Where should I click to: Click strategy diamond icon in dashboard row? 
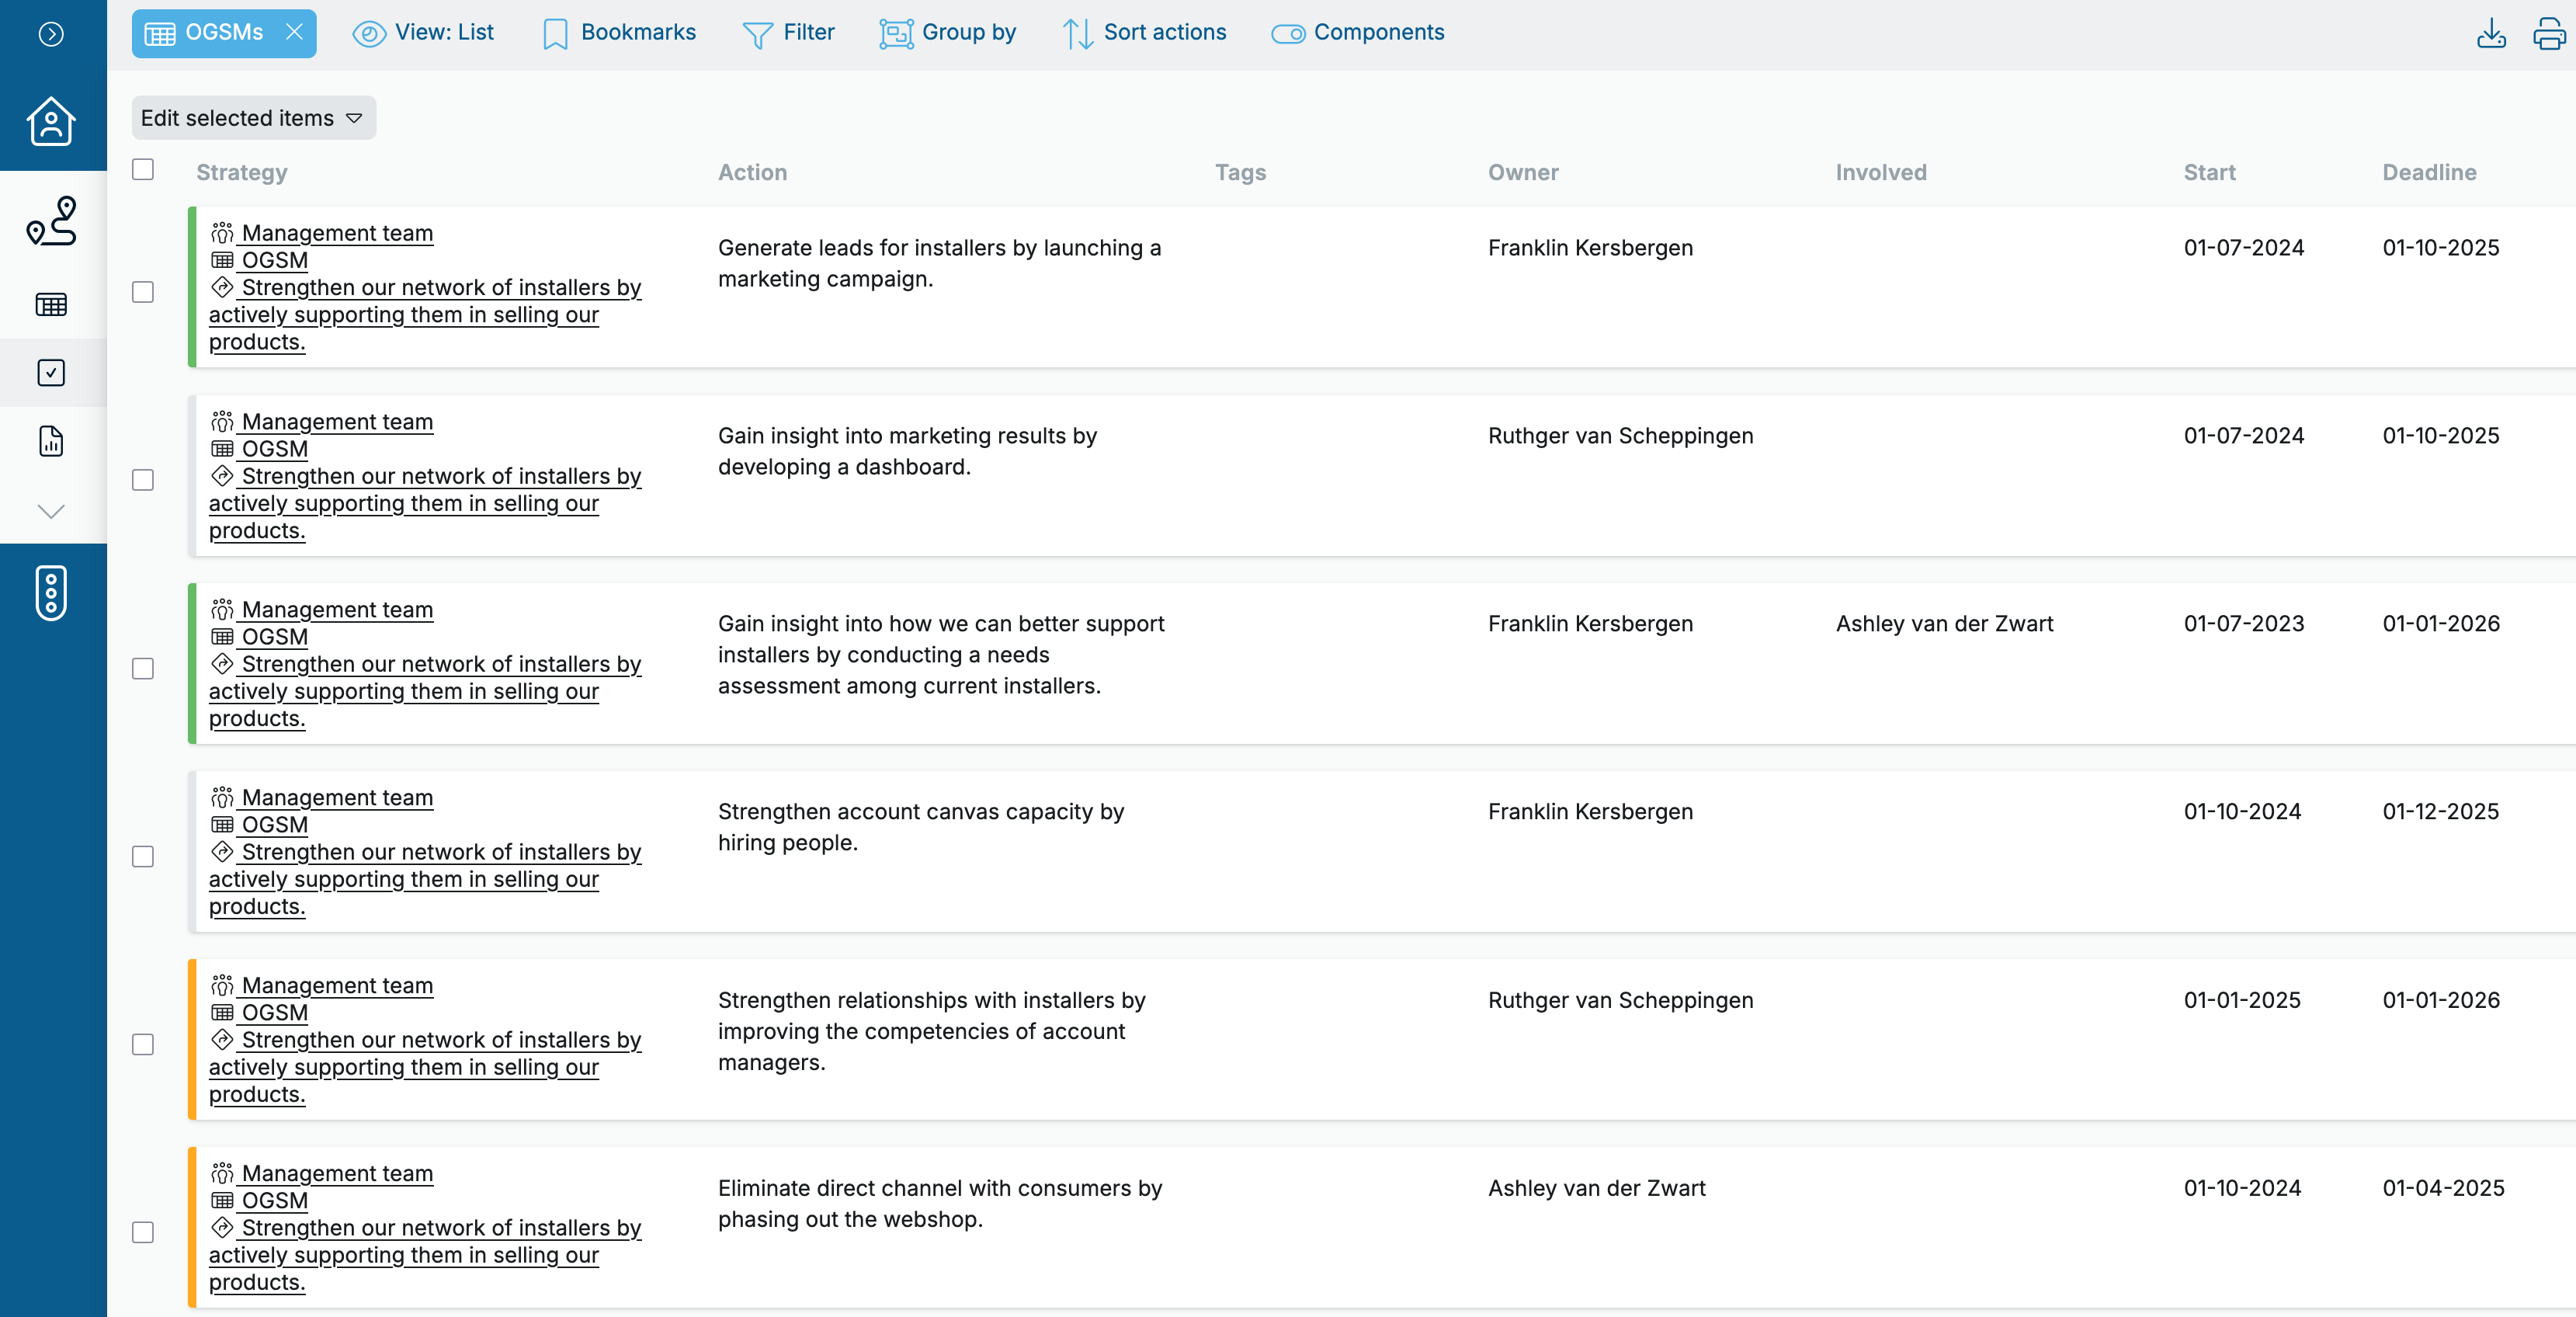[x=222, y=475]
